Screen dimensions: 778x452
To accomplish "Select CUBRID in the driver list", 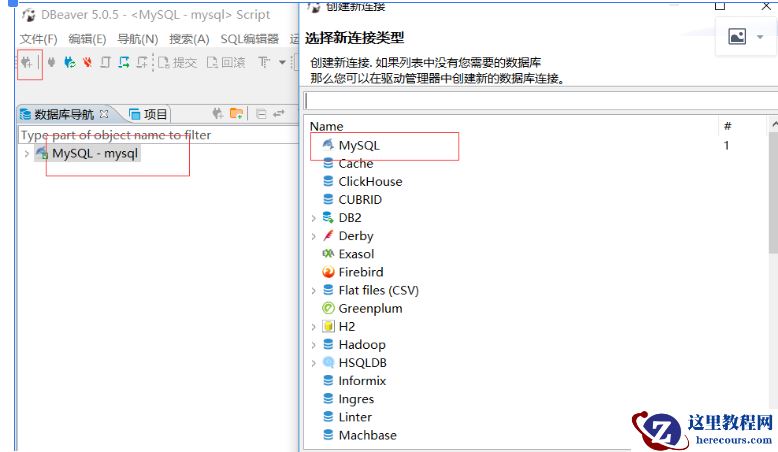I will click(360, 199).
